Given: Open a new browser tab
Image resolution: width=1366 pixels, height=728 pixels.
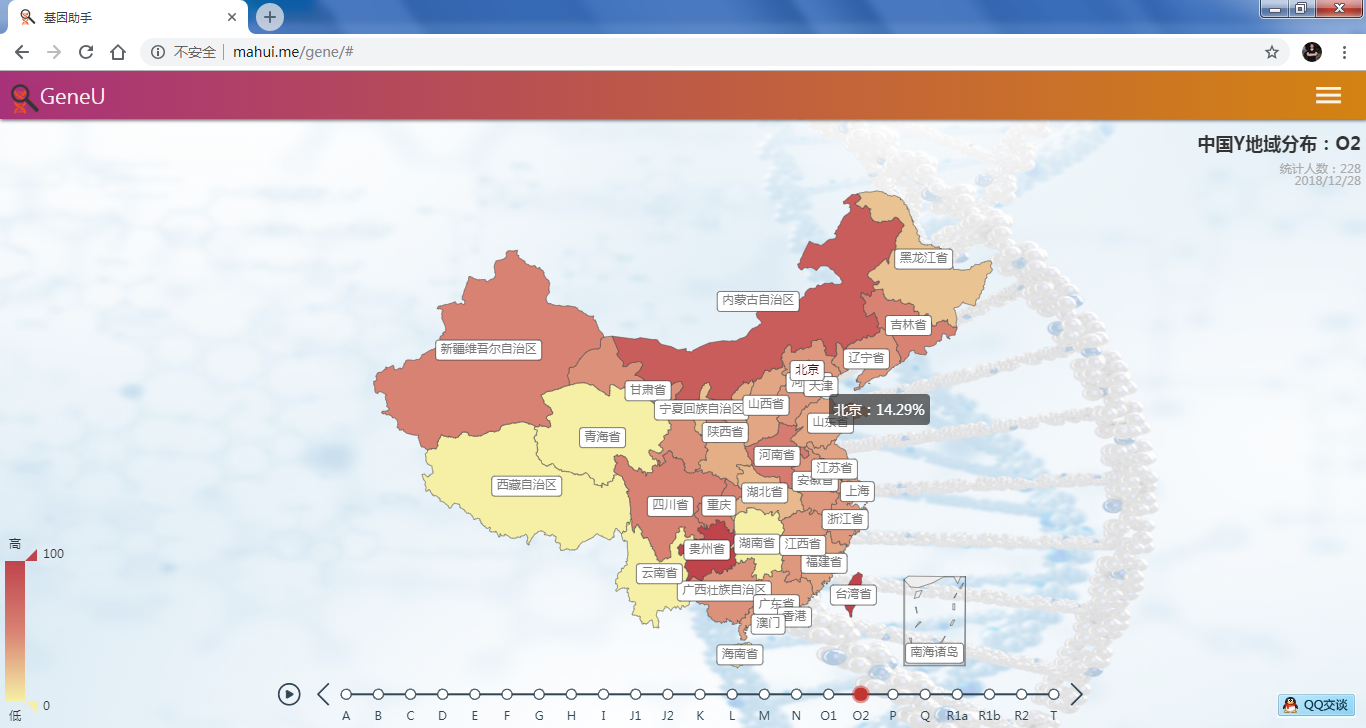Looking at the screenshot, I should 270,17.
